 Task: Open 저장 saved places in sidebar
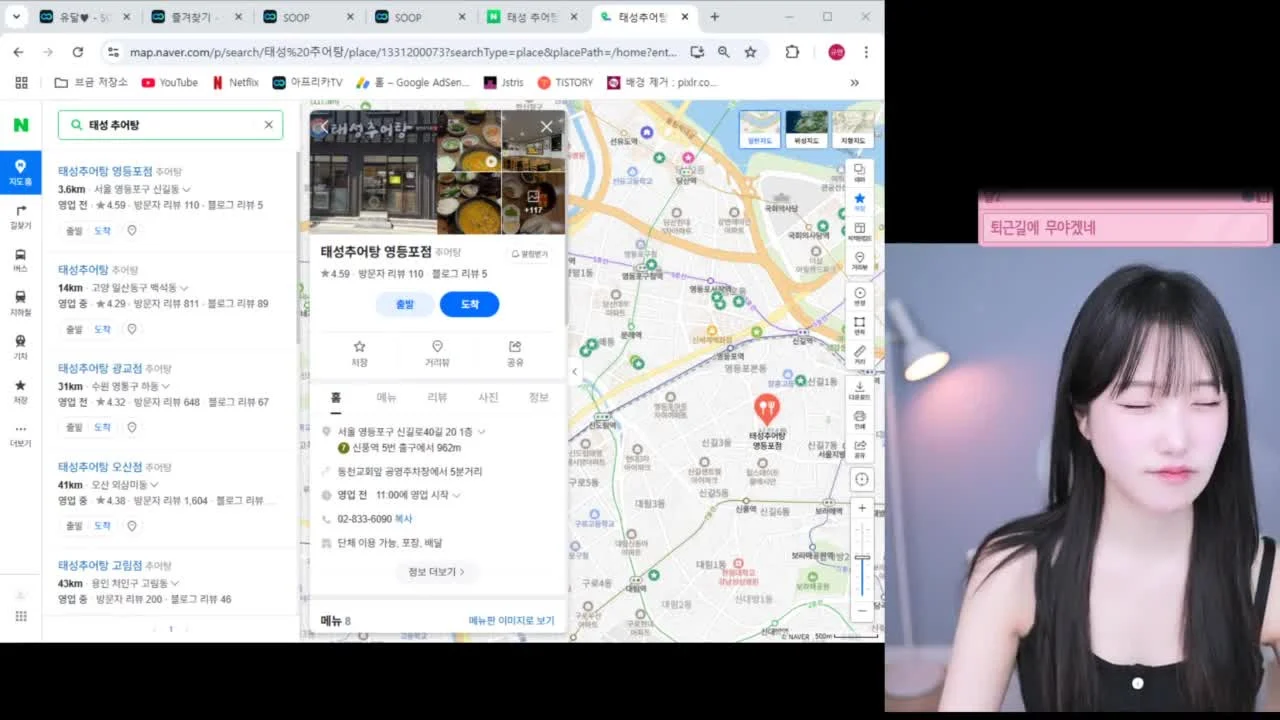point(20,391)
